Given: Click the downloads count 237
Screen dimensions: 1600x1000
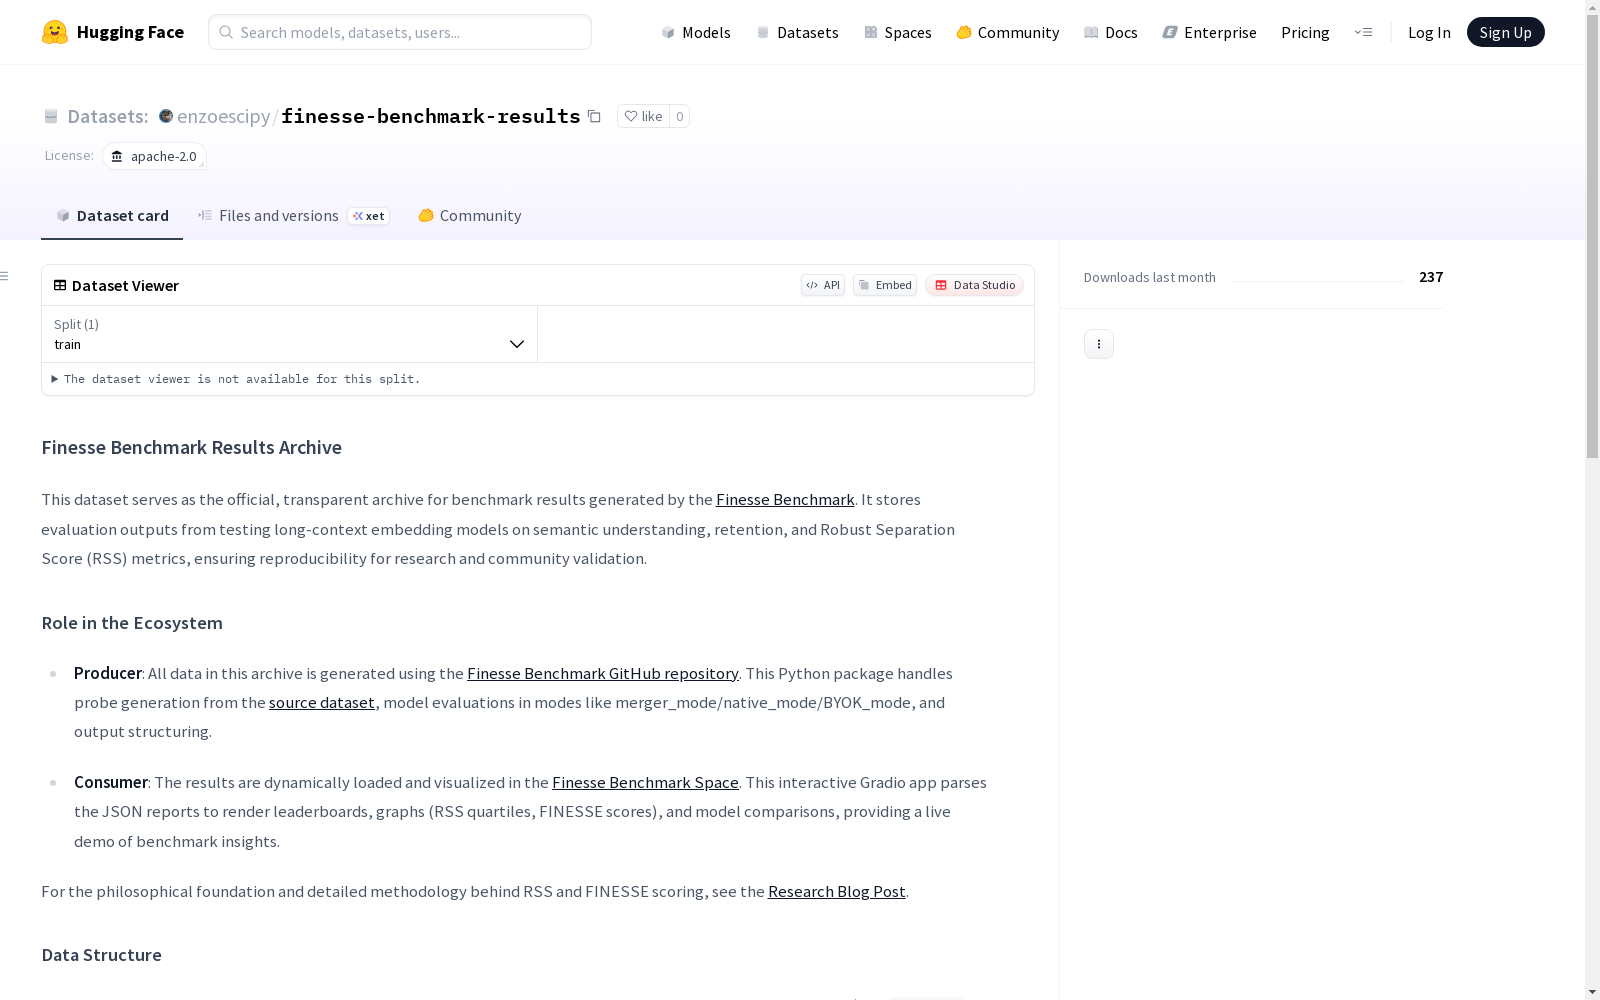Looking at the screenshot, I should 1431,277.
